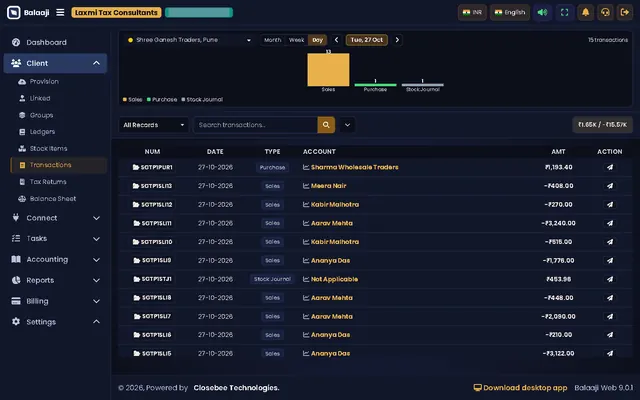The width and height of the screenshot is (640, 400).
Task: Toggle Sales legend item
Action: (x=133, y=100)
